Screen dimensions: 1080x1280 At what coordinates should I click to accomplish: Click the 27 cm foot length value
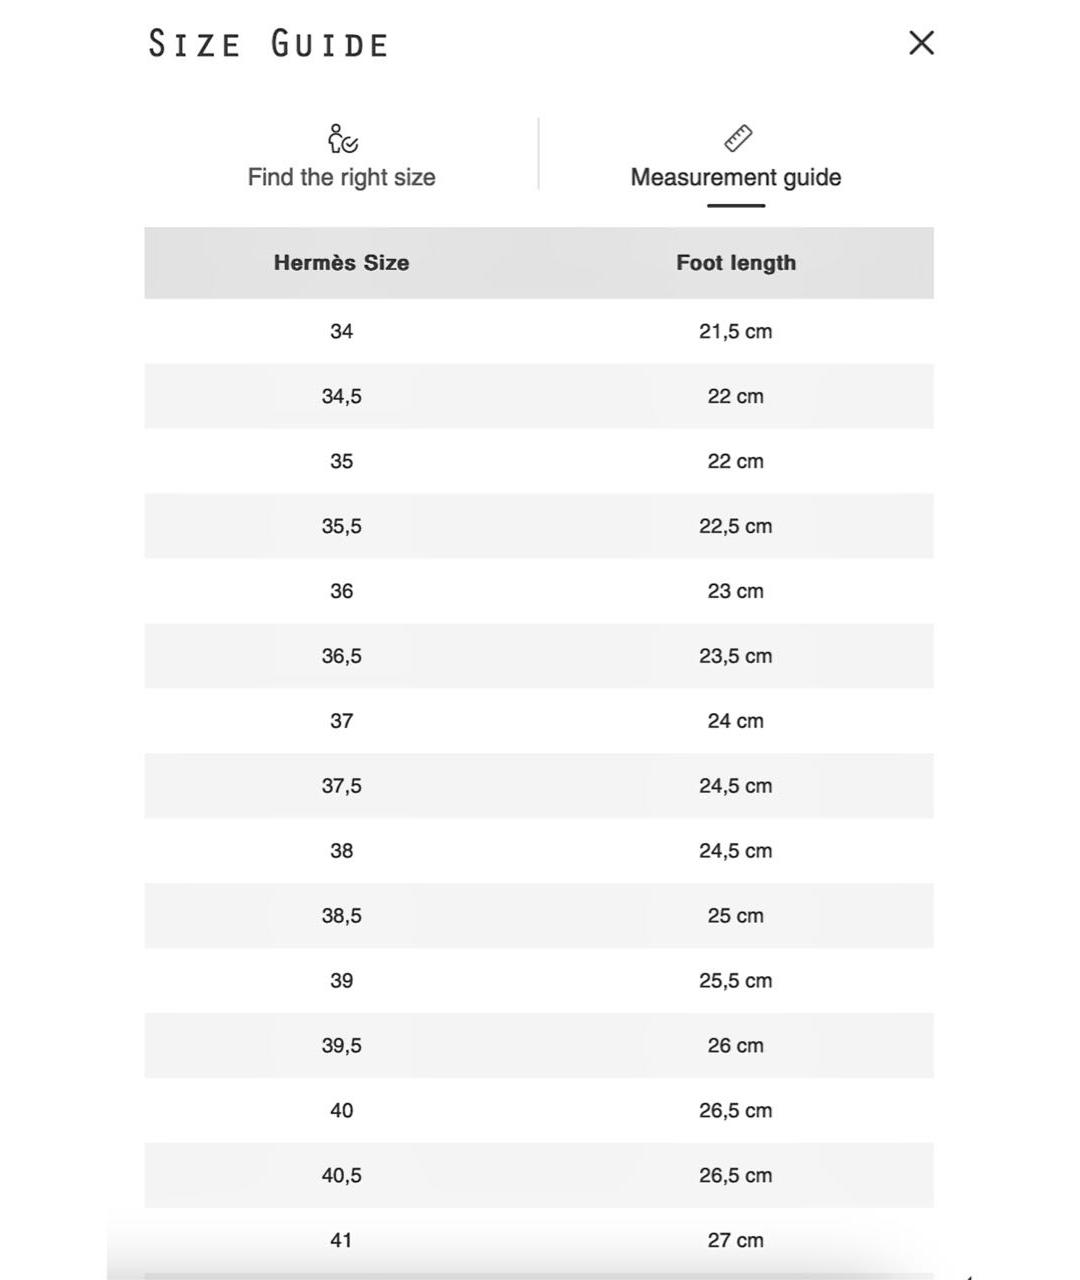(x=735, y=1240)
